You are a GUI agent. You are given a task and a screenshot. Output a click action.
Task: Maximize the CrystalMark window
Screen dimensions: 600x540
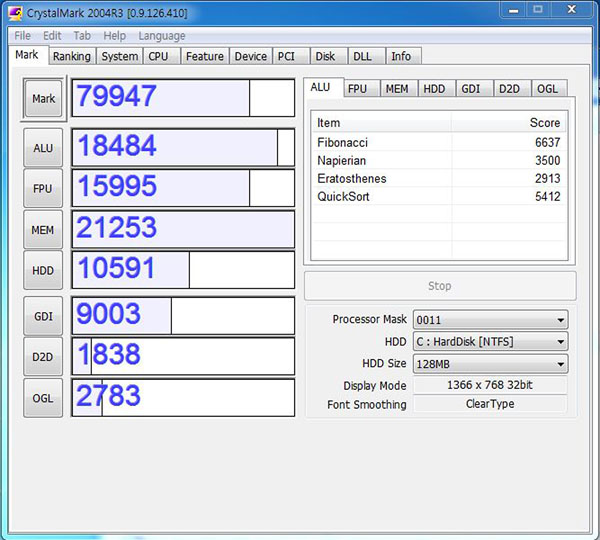538,10
